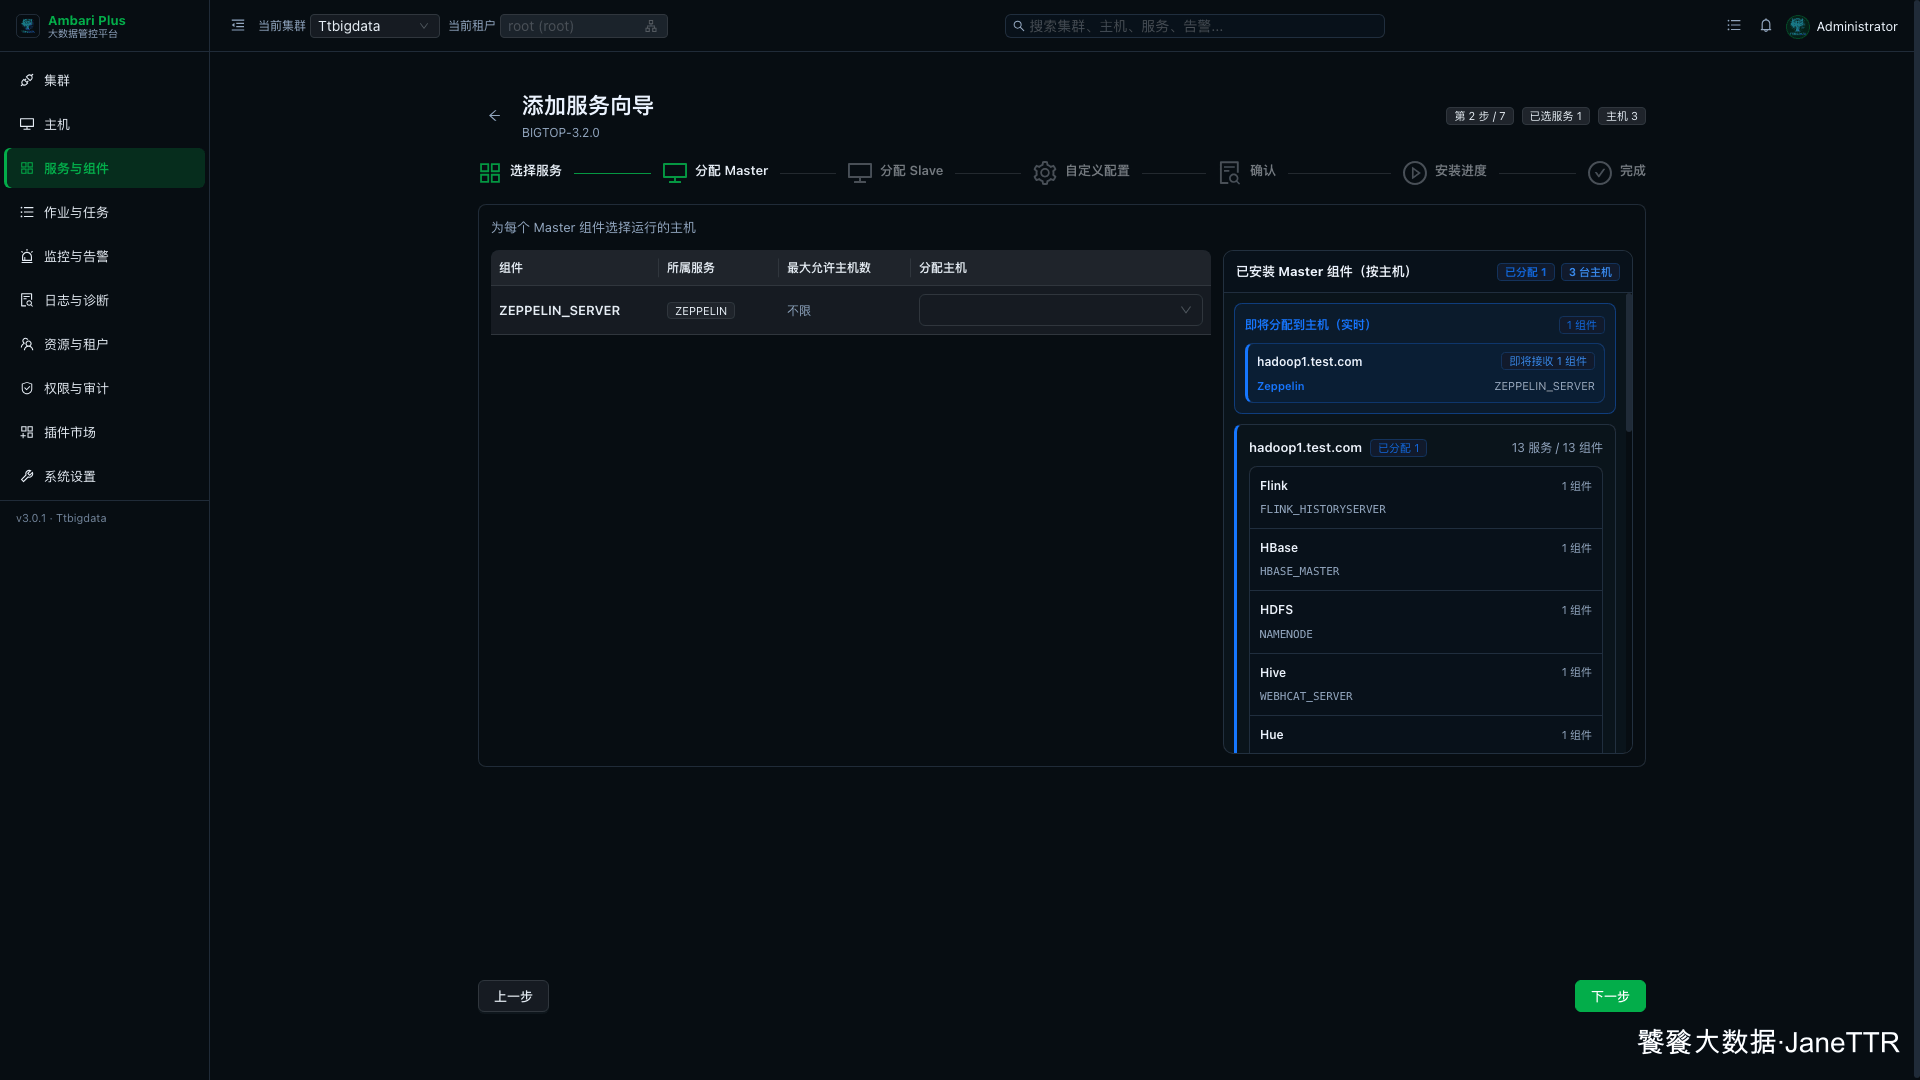Click the 分配 Slave step icon
This screenshot has height=1080, width=1920.
860,173
